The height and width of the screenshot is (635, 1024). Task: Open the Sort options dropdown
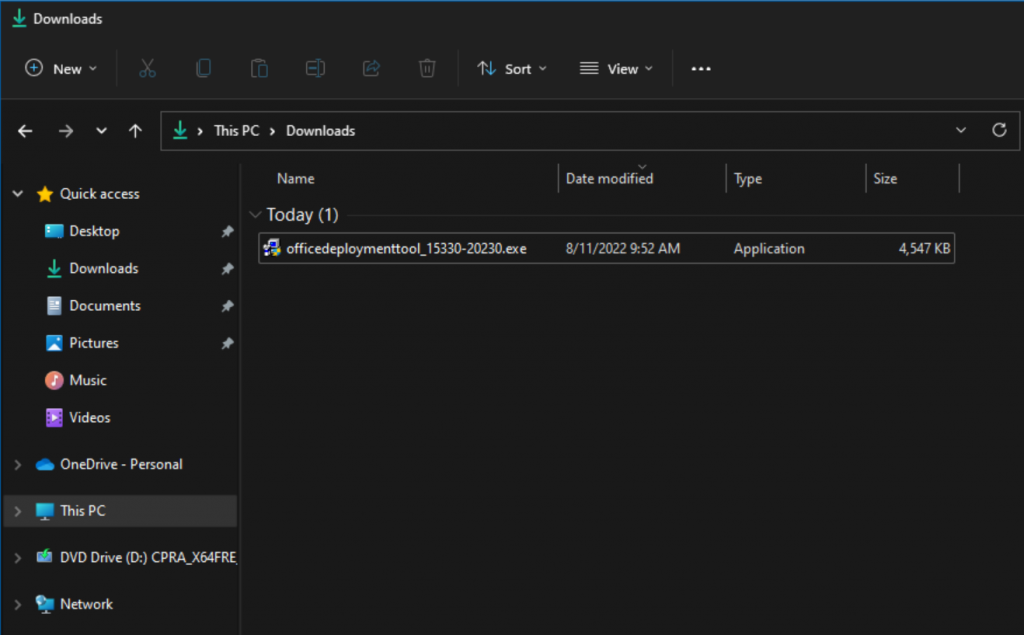pyautogui.click(x=512, y=69)
